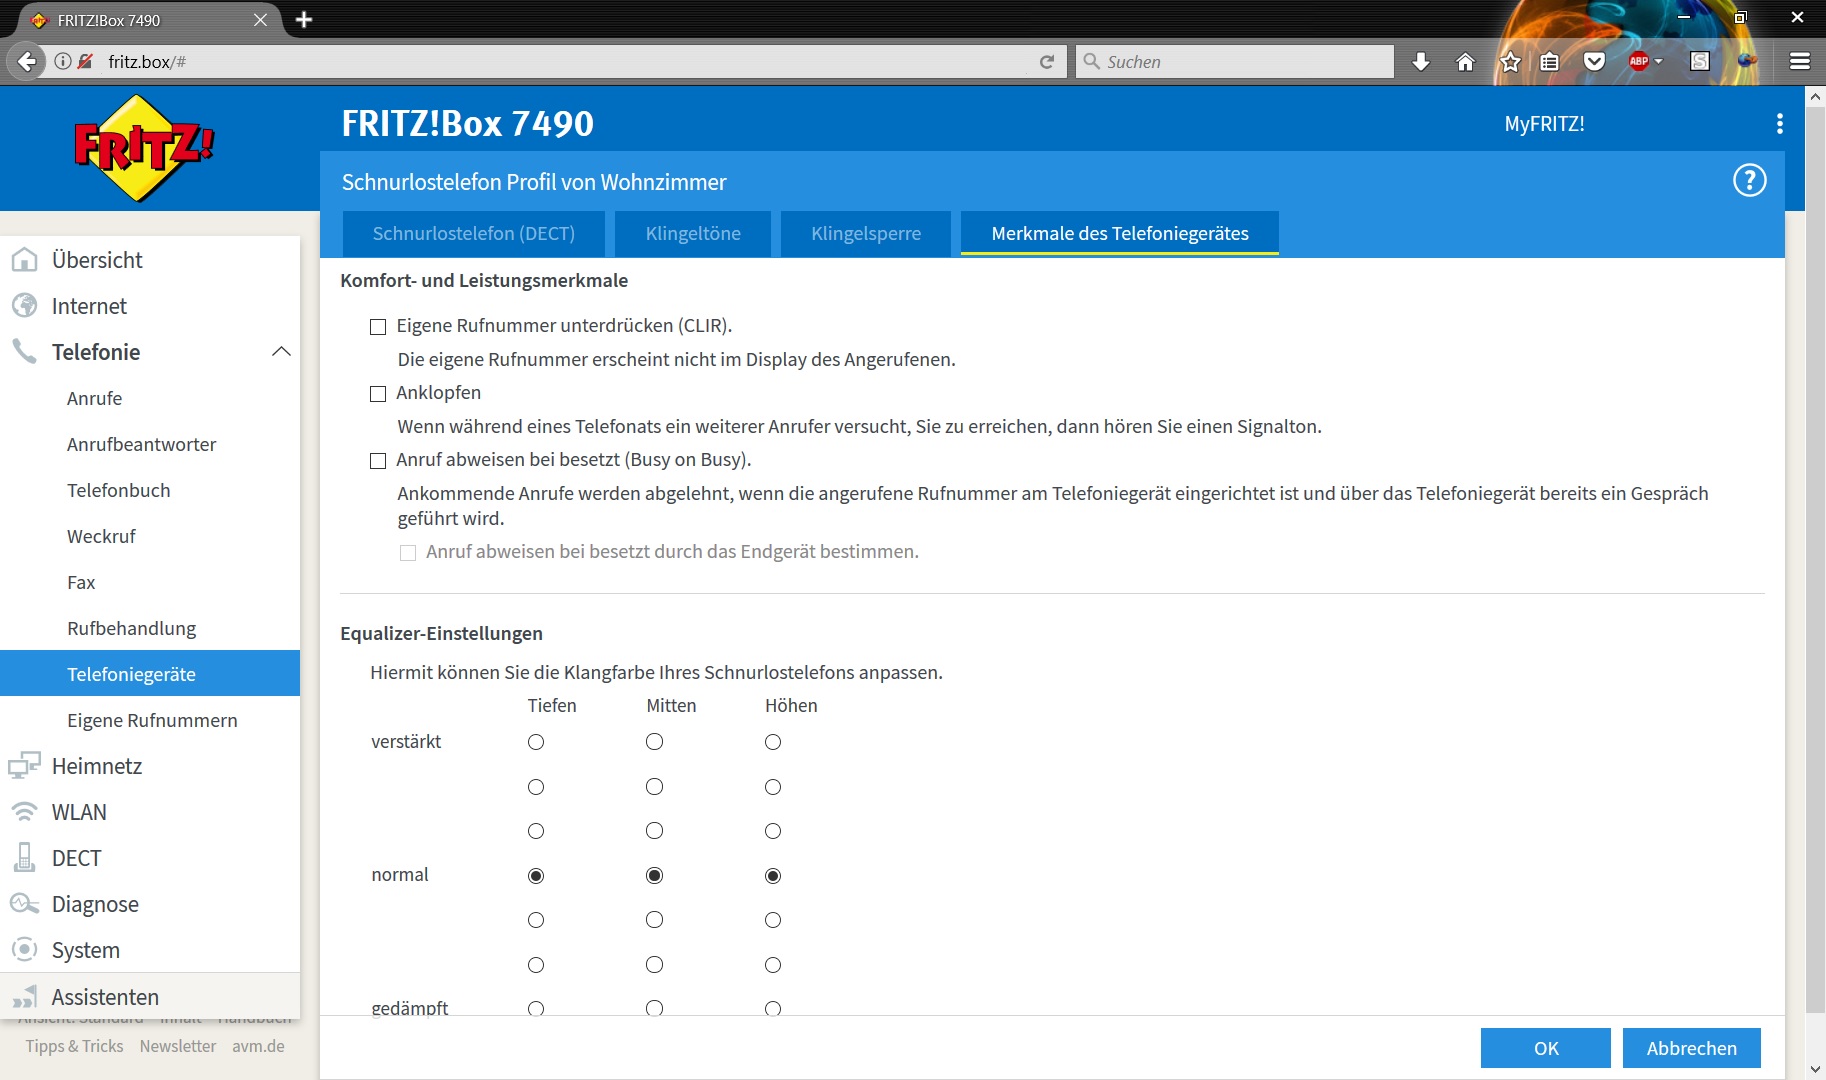Click the FRITZ! logo
Screen dimensions: 1826x1080
click(x=144, y=148)
